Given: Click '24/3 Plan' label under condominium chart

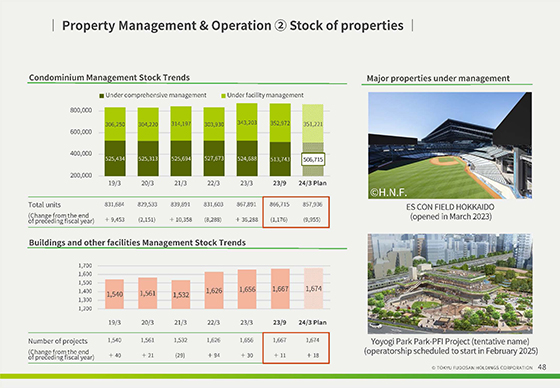Looking at the screenshot, I should point(312,183).
